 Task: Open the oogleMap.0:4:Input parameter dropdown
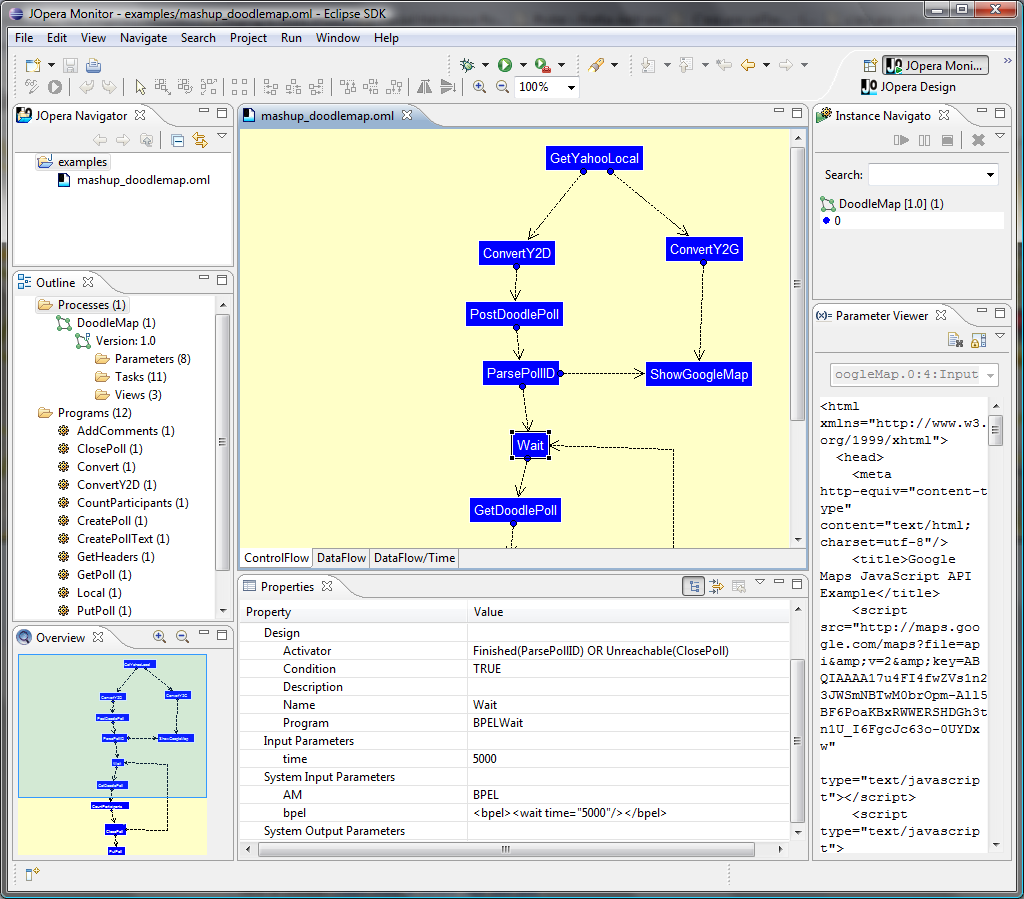click(x=990, y=375)
